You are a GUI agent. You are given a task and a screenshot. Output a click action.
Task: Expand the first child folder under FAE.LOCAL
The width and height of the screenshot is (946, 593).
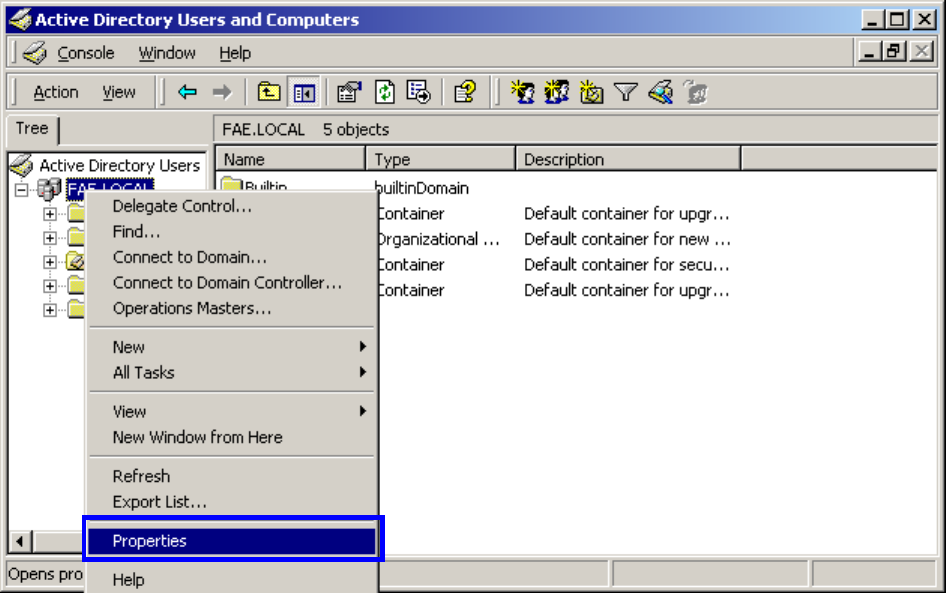click(x=50, y=214)
